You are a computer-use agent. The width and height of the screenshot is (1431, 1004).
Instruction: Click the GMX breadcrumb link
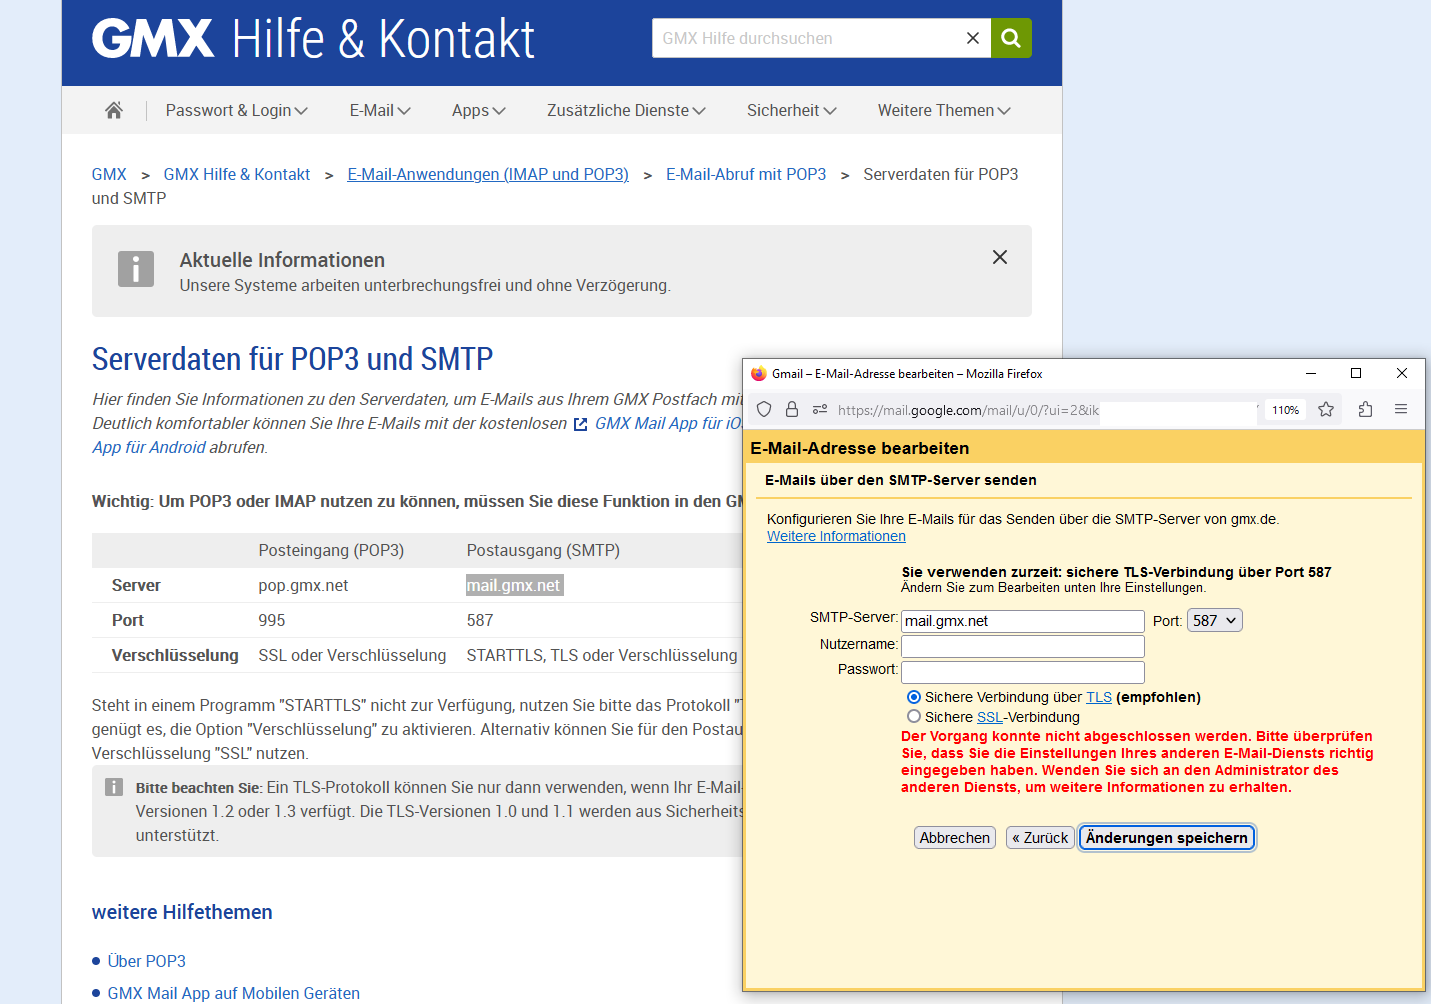pos(109,174)
